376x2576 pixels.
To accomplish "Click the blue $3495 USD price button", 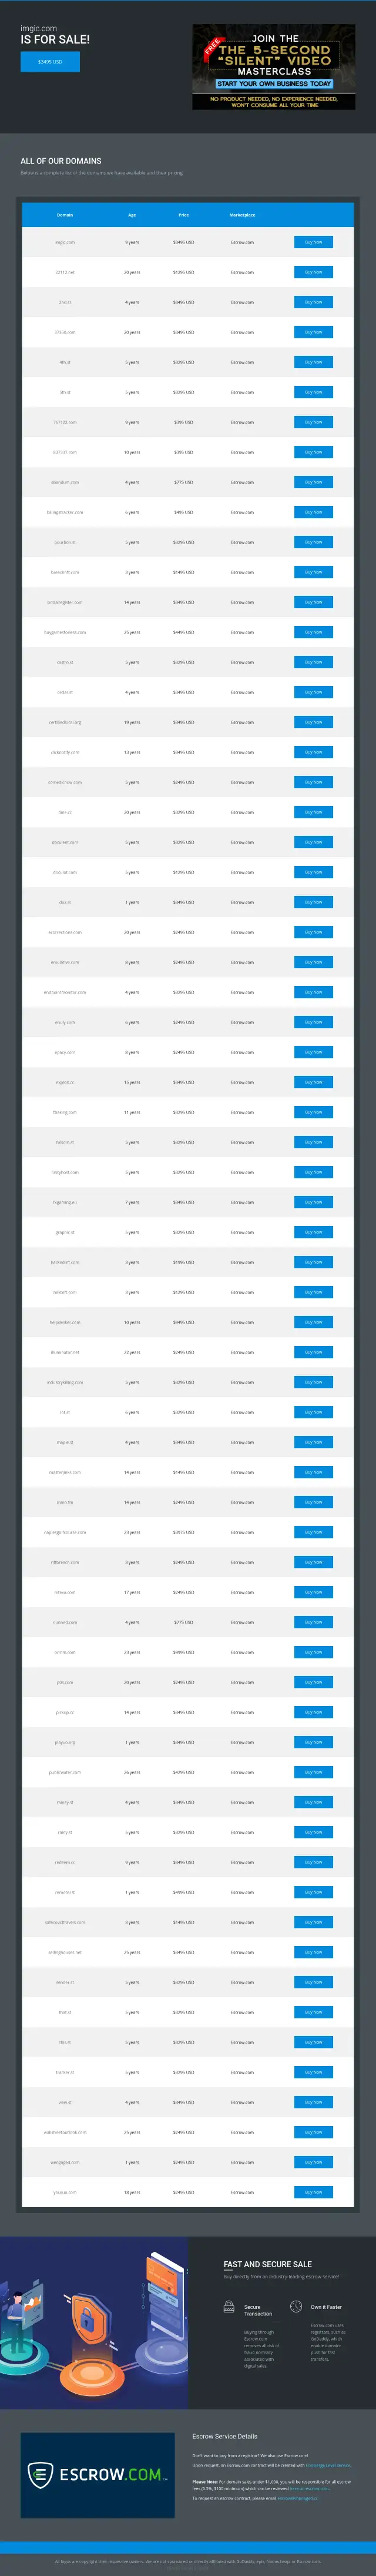I will coord(50,61).
